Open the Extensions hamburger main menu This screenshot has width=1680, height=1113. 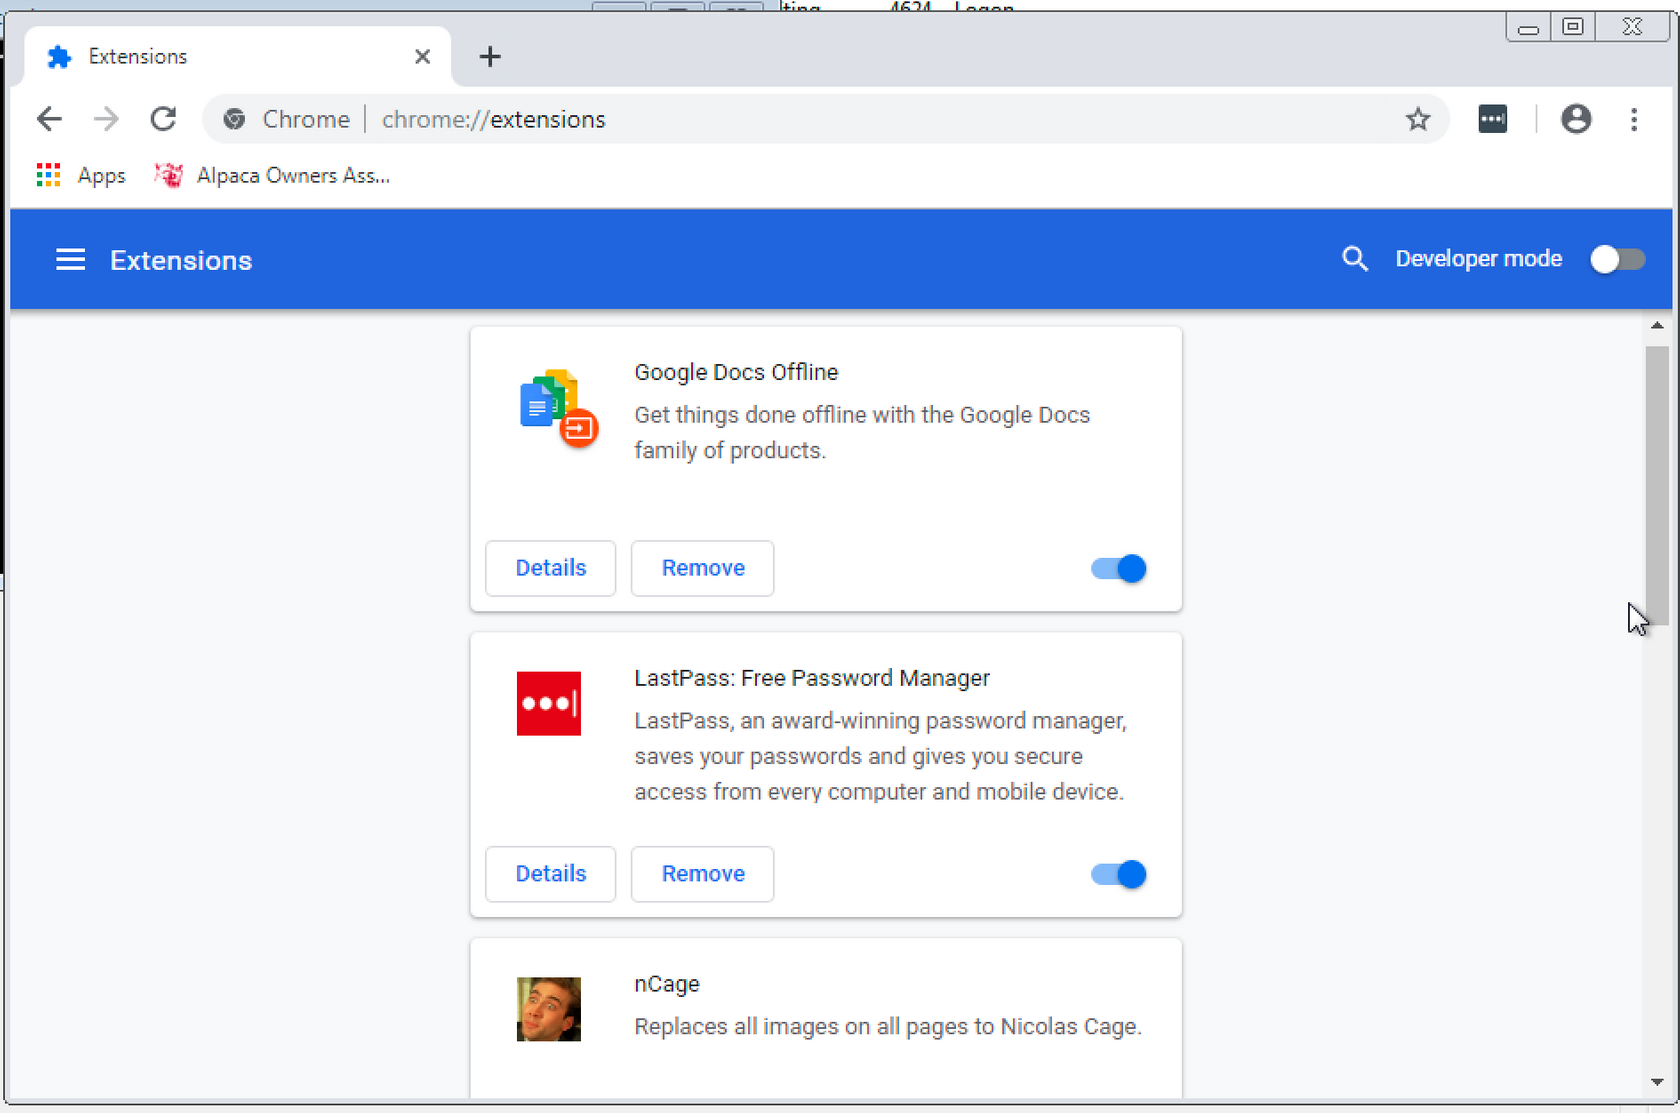tap(70, 260)
